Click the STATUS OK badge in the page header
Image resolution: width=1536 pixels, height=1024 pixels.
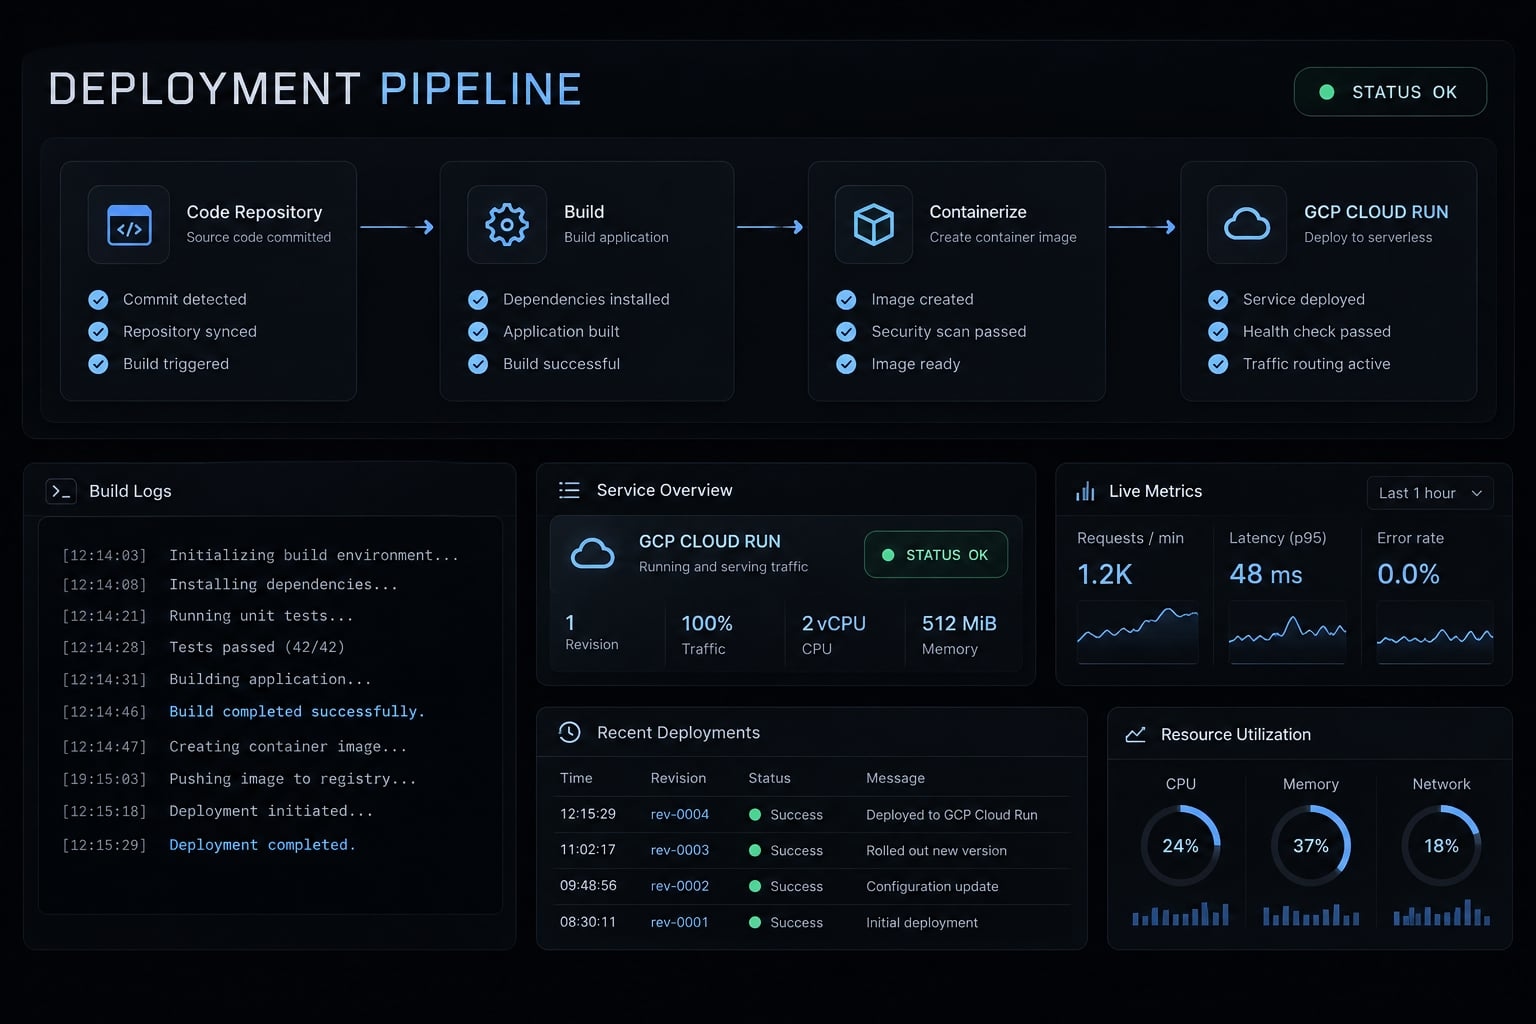(1390, 92)
